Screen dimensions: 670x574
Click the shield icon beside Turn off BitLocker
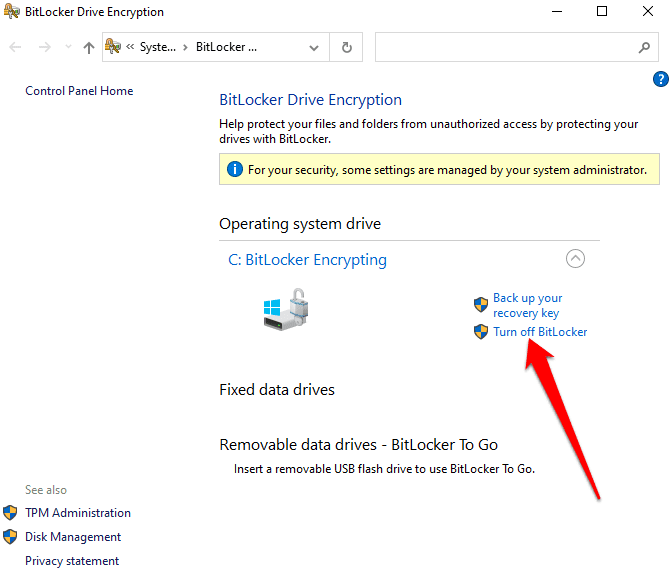[481, 332]
